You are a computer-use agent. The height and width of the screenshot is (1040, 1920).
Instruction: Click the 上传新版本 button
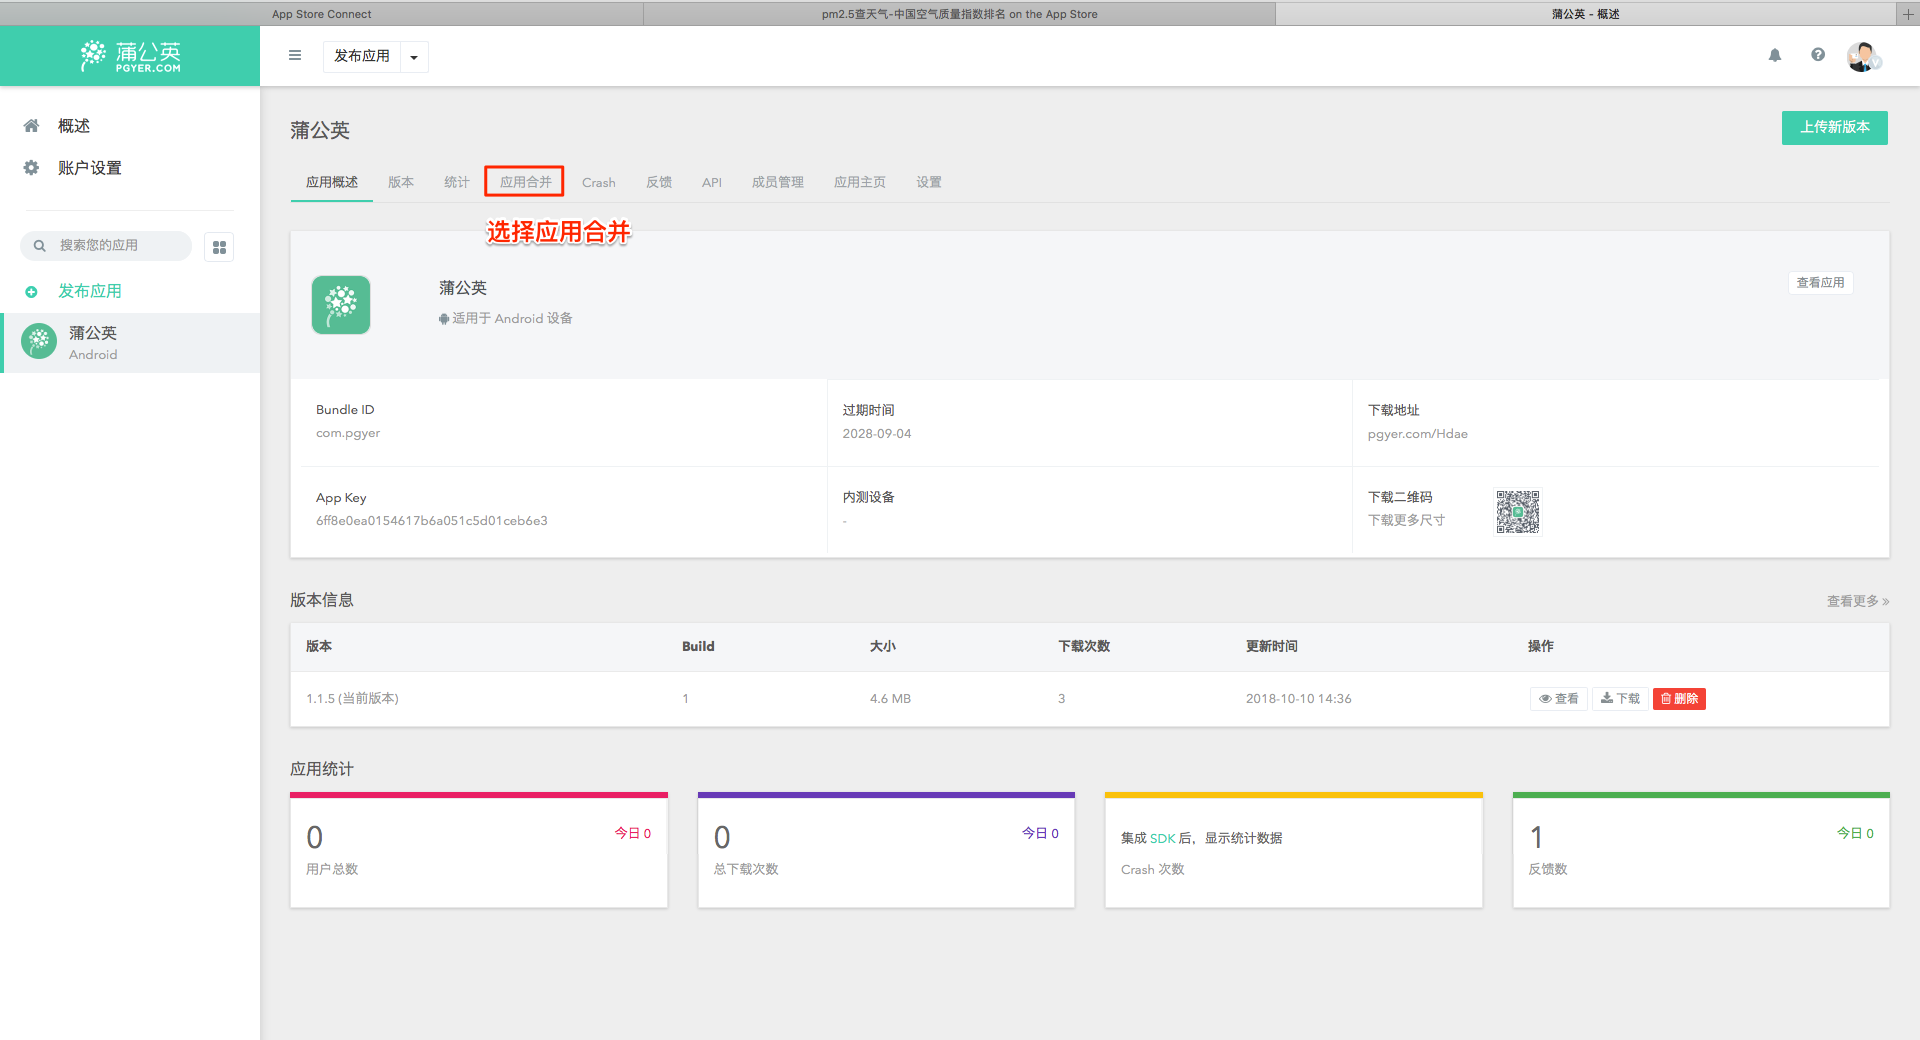tap(1834, 128)
